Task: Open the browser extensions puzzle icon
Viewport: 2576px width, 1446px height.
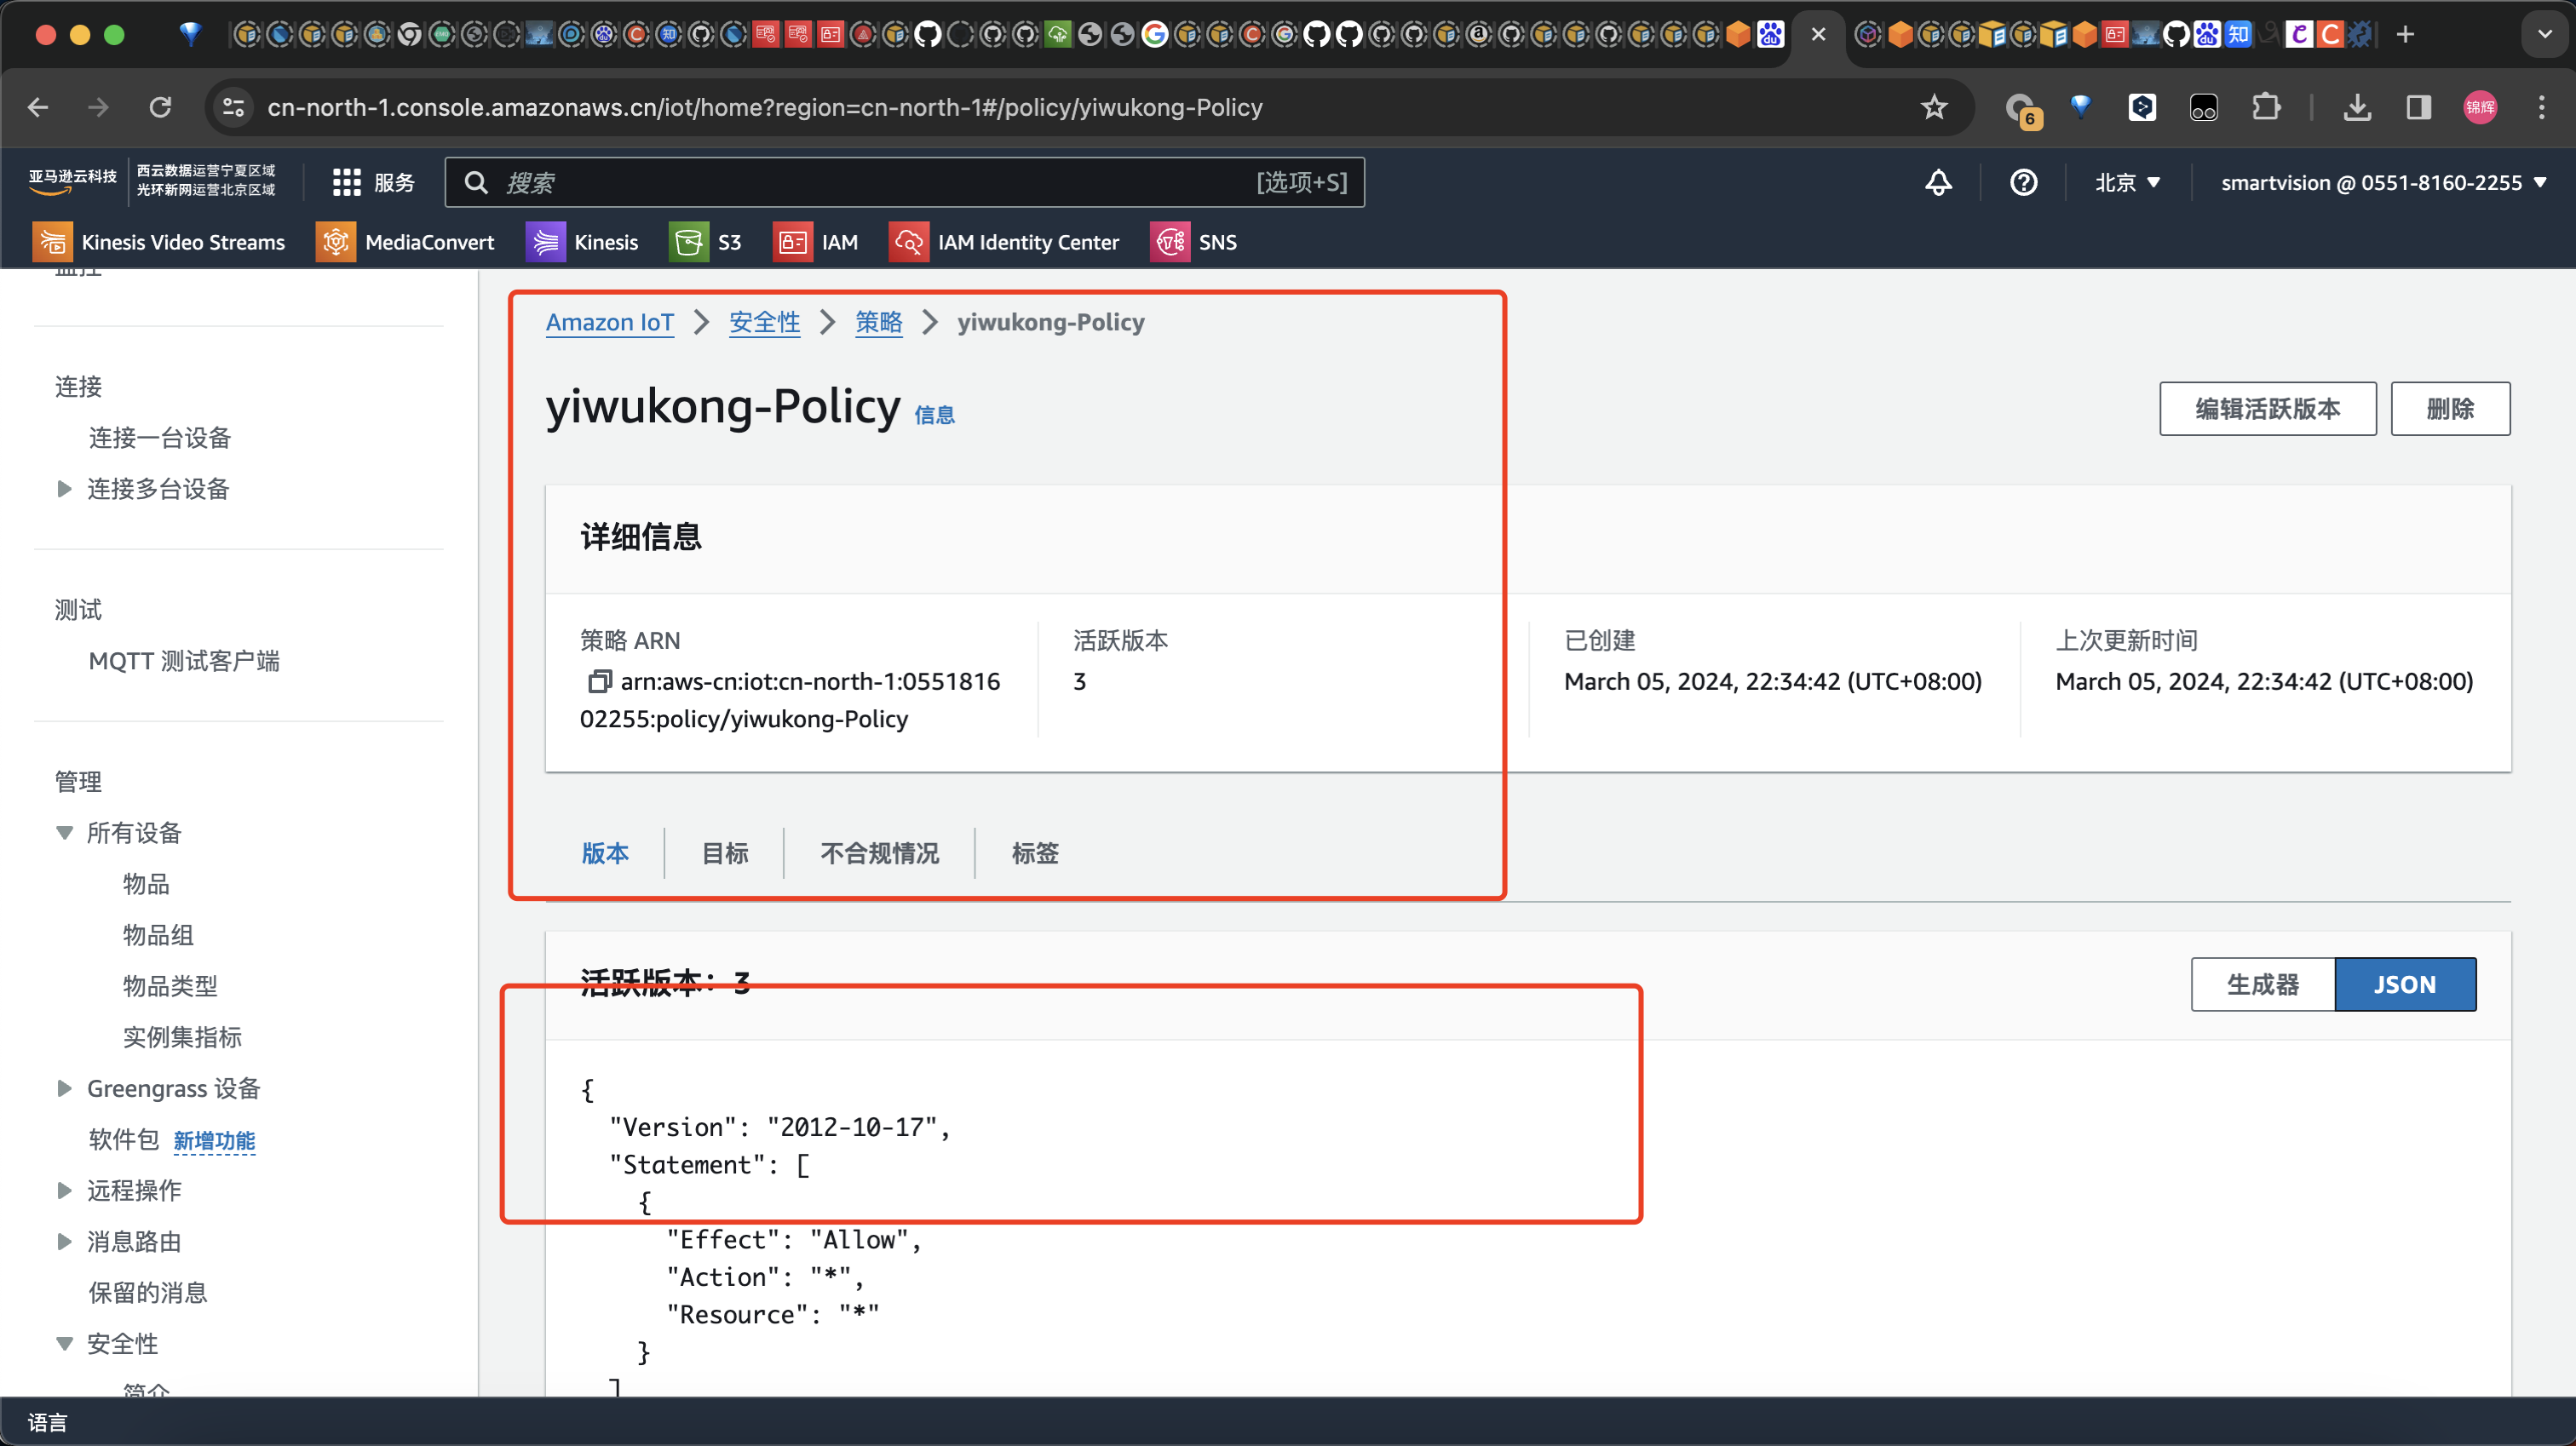Action: click(x=2266, y=107)
